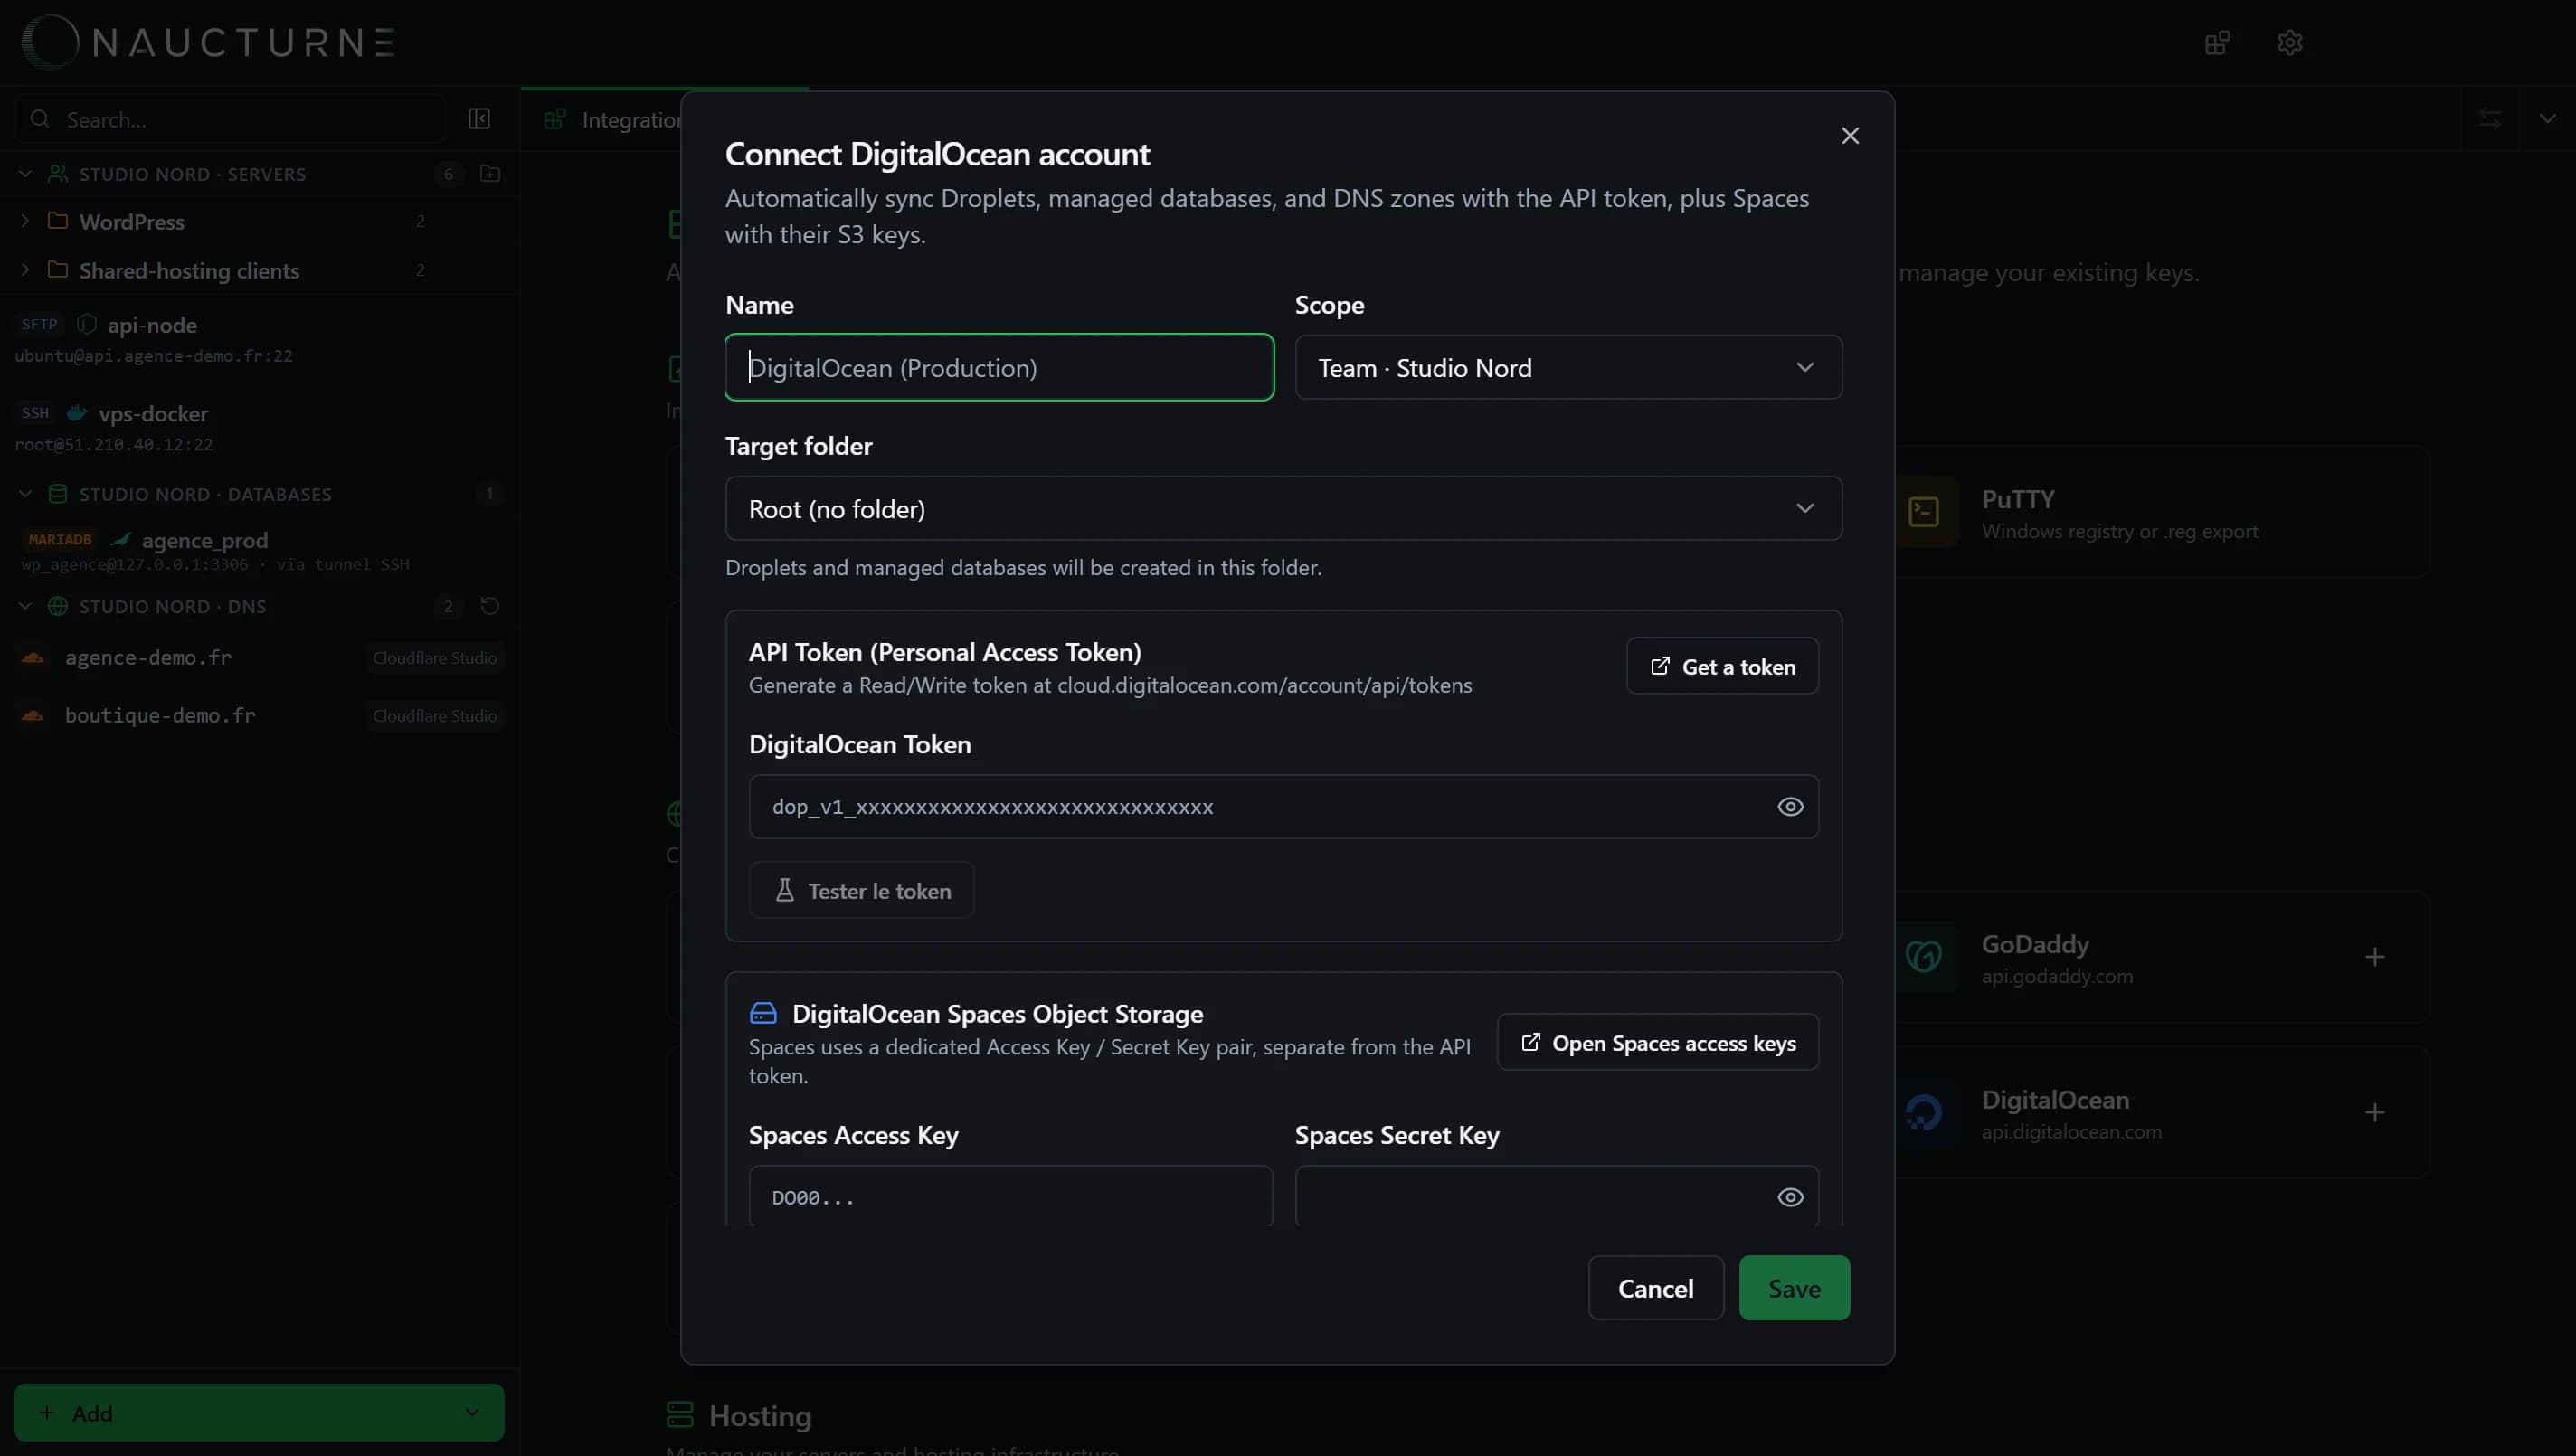Expand the Shared-hosting clients folder
The image size is (2576, 1456).
click(x=25, y=270)
